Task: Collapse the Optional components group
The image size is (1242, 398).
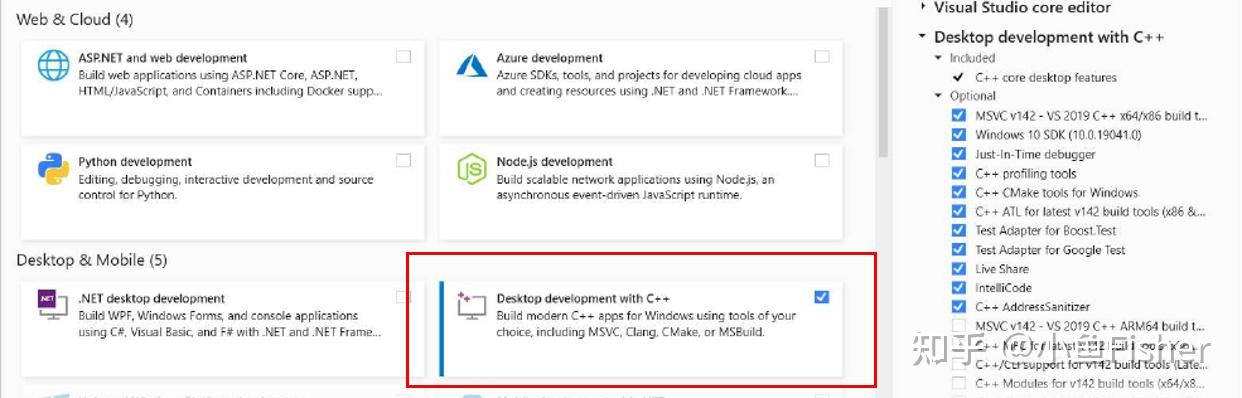Action: coord(939,96)
